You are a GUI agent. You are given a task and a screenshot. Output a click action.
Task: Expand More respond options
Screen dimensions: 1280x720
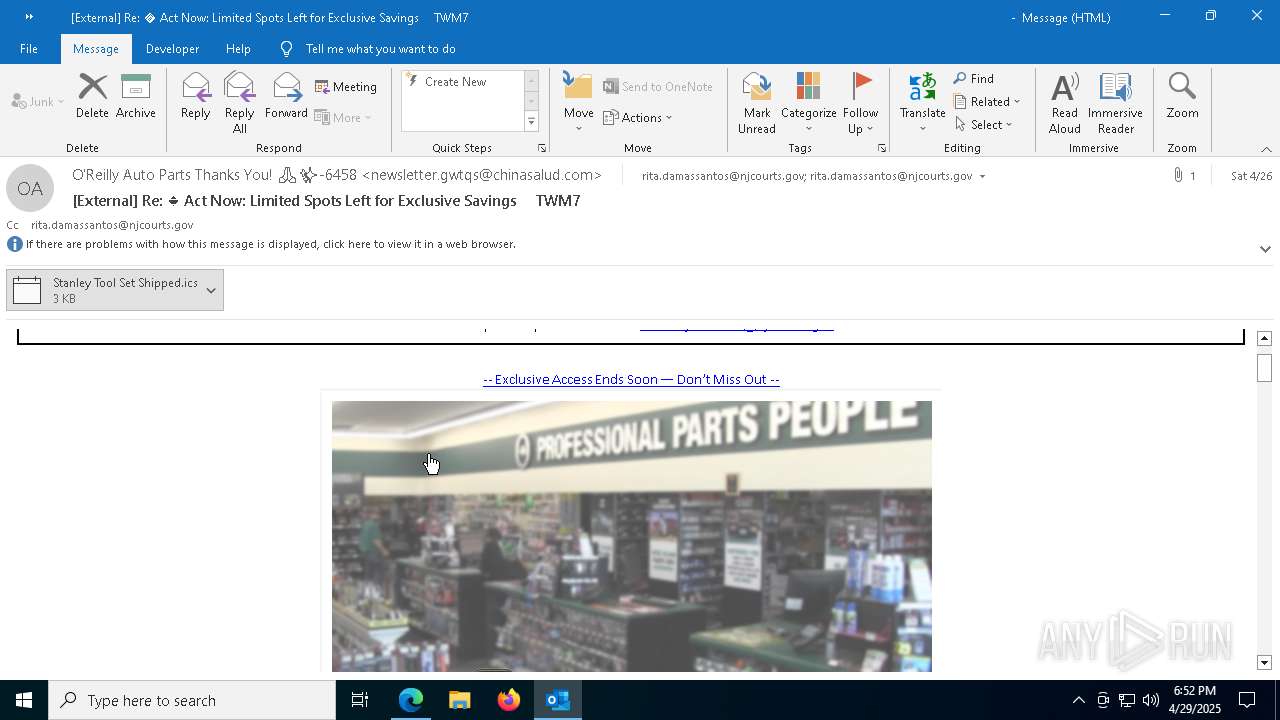343,118
